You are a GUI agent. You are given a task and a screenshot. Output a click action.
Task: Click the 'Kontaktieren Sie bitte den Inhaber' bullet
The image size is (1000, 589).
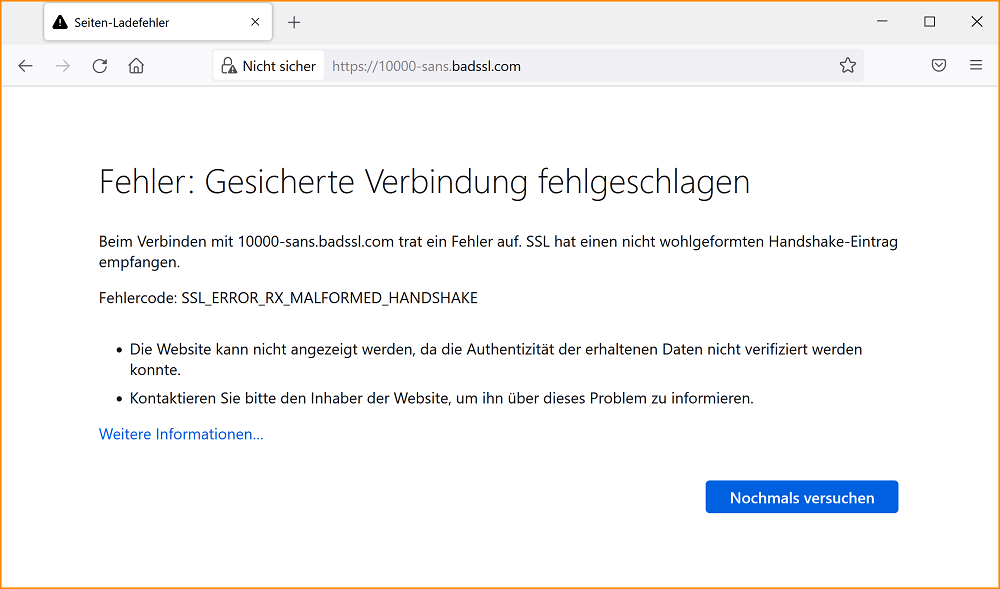point(441,398)
